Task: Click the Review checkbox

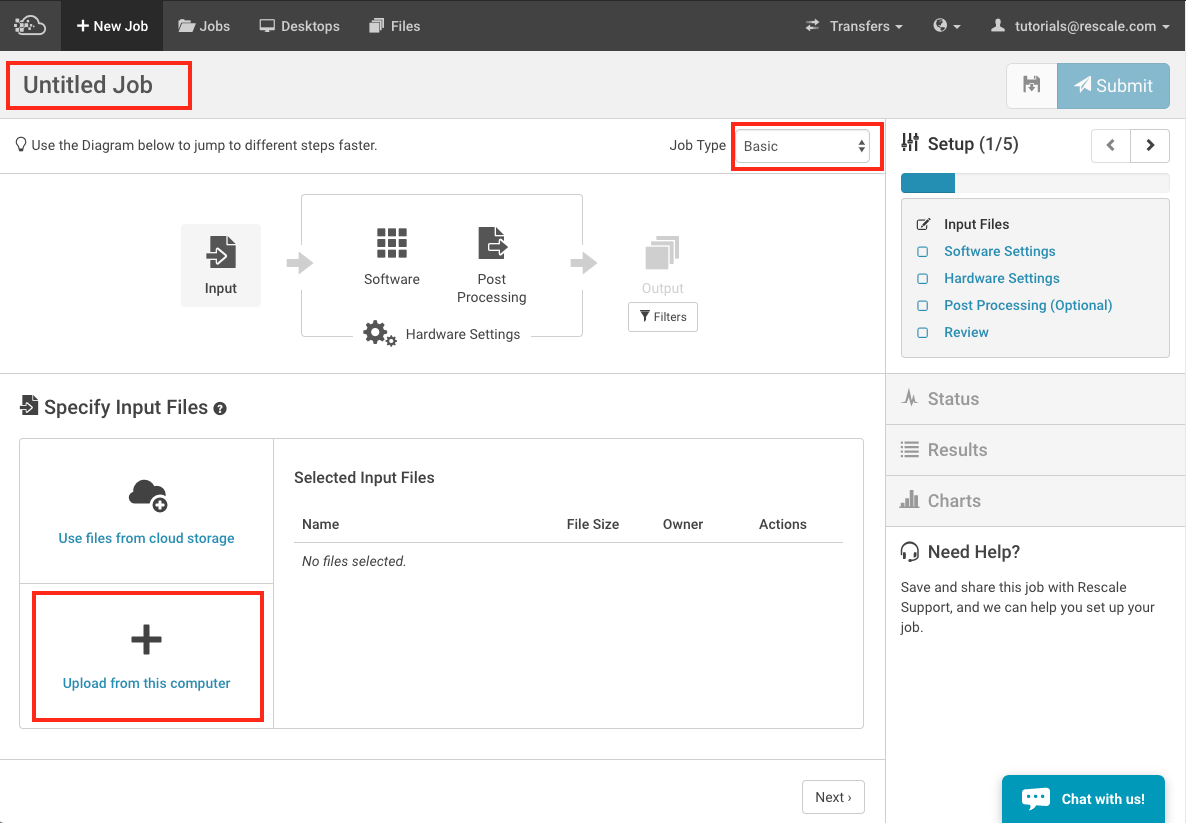Action: coord(922,333)
